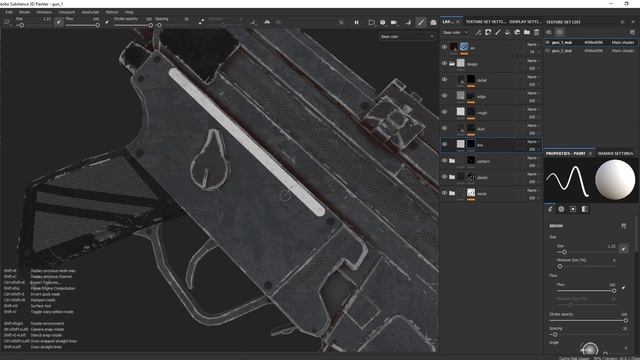Toggle flow pen pressure in top toolbar
This screenshot has height=360, width=640.
pyautogui.click(x=107, y=22)
